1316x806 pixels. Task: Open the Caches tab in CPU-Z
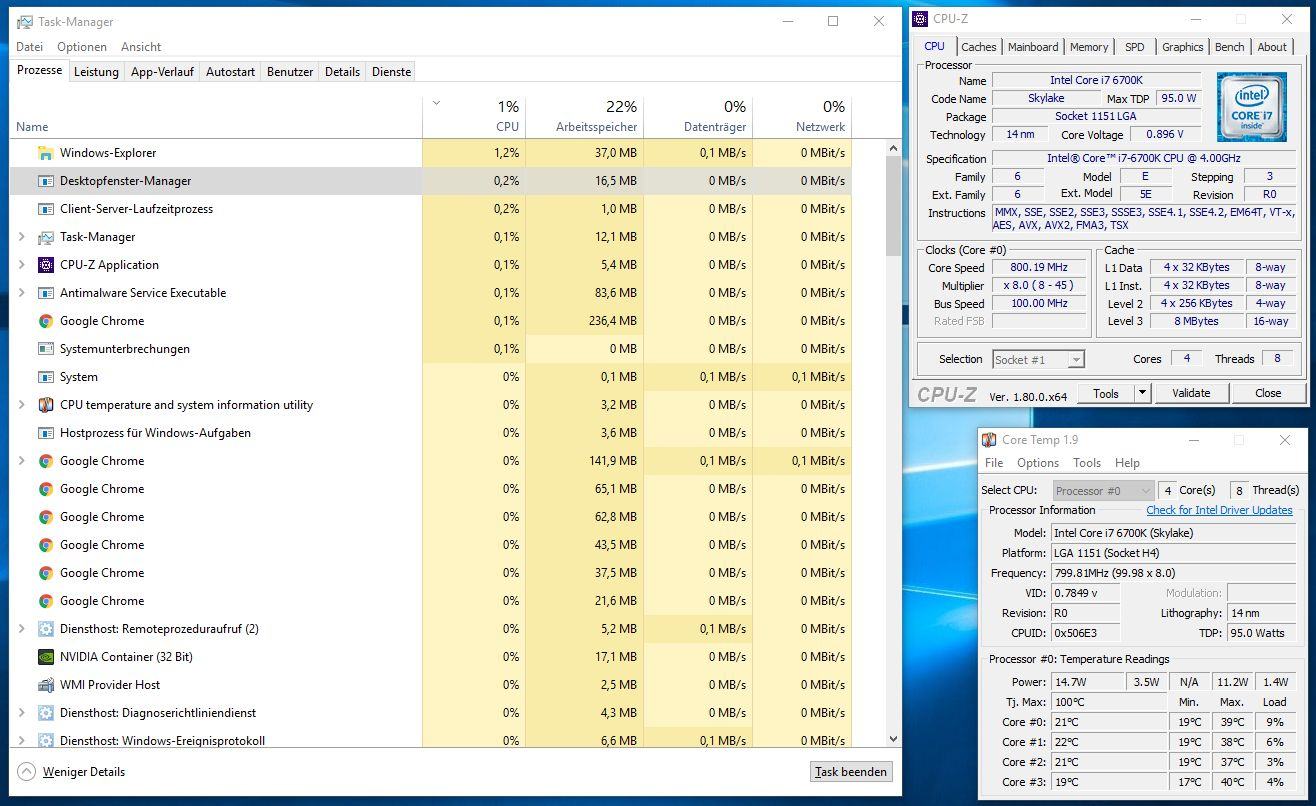pyautogui.click(x=979, y=47)
